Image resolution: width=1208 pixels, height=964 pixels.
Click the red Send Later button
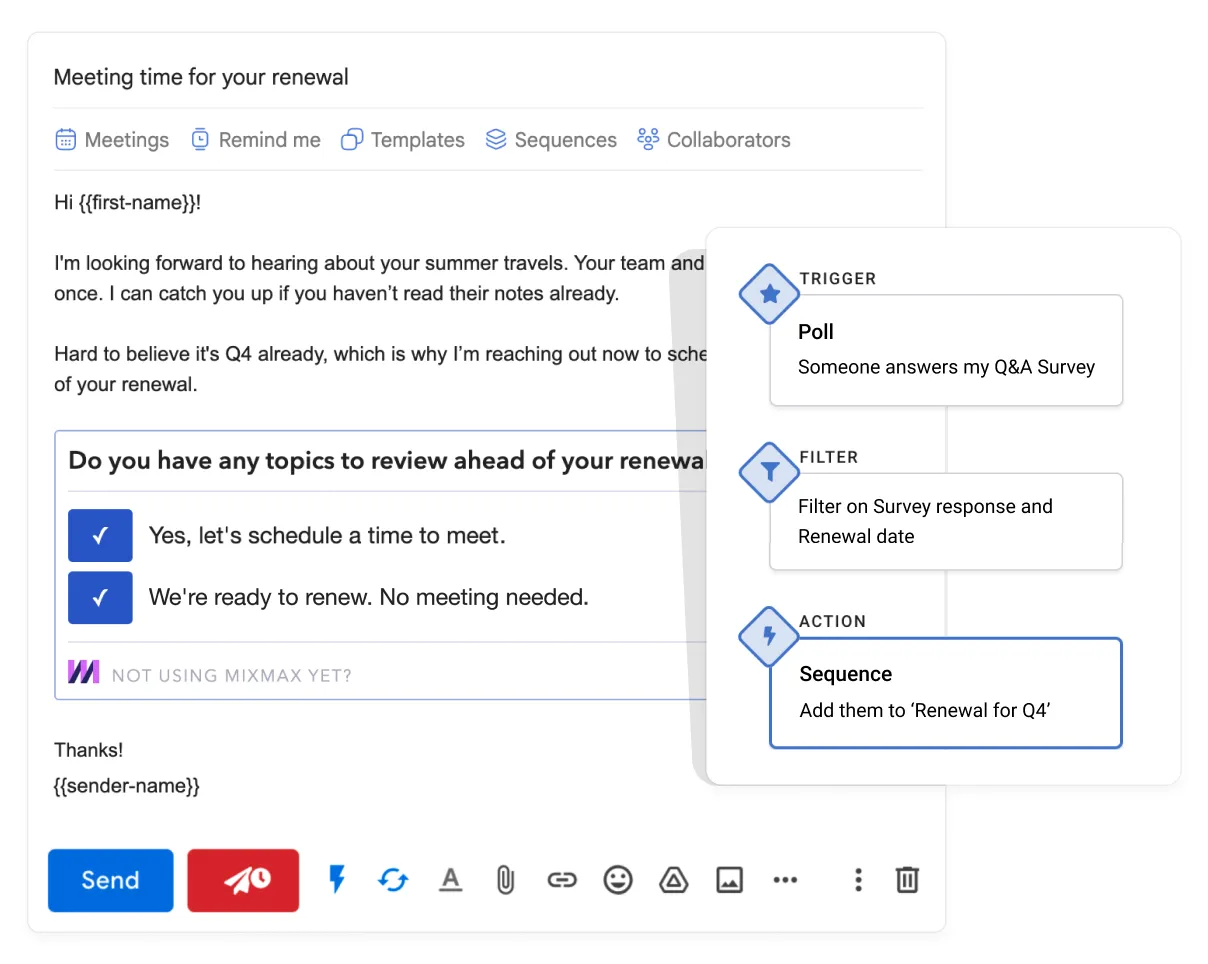(x=243, y=880)
